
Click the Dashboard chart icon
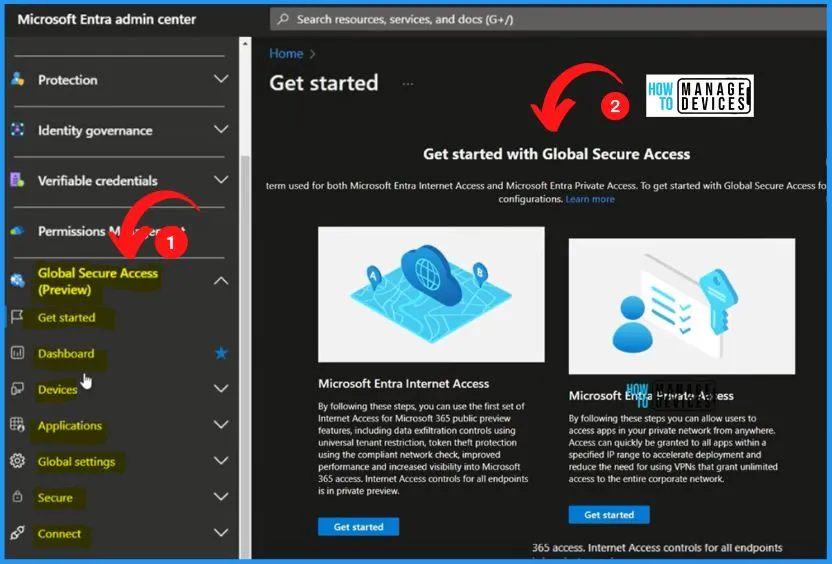18,353
